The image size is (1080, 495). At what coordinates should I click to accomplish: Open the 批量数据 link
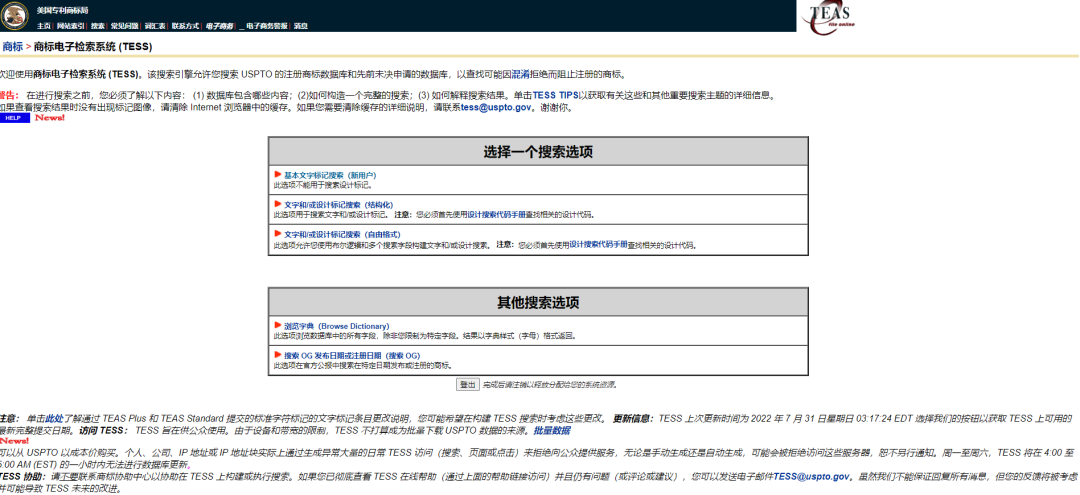[x=552, y=431]
